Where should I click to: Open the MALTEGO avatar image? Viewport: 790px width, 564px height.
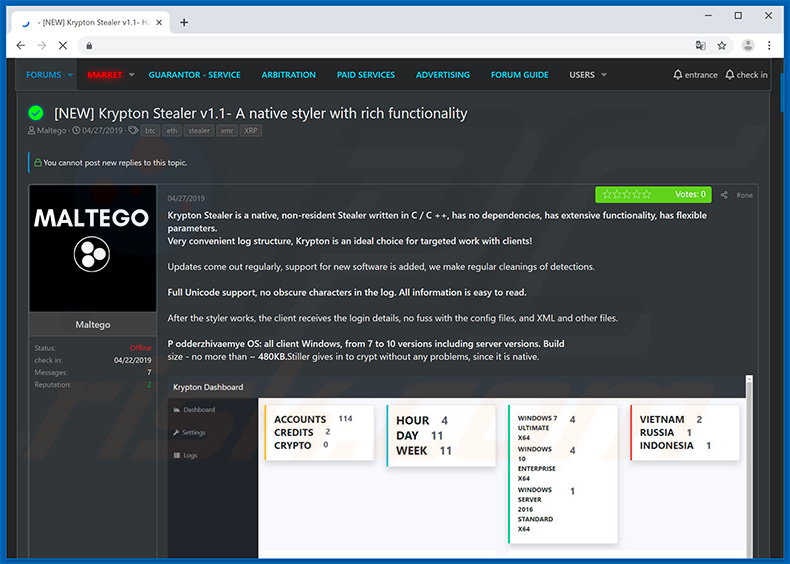click(93, 248)
